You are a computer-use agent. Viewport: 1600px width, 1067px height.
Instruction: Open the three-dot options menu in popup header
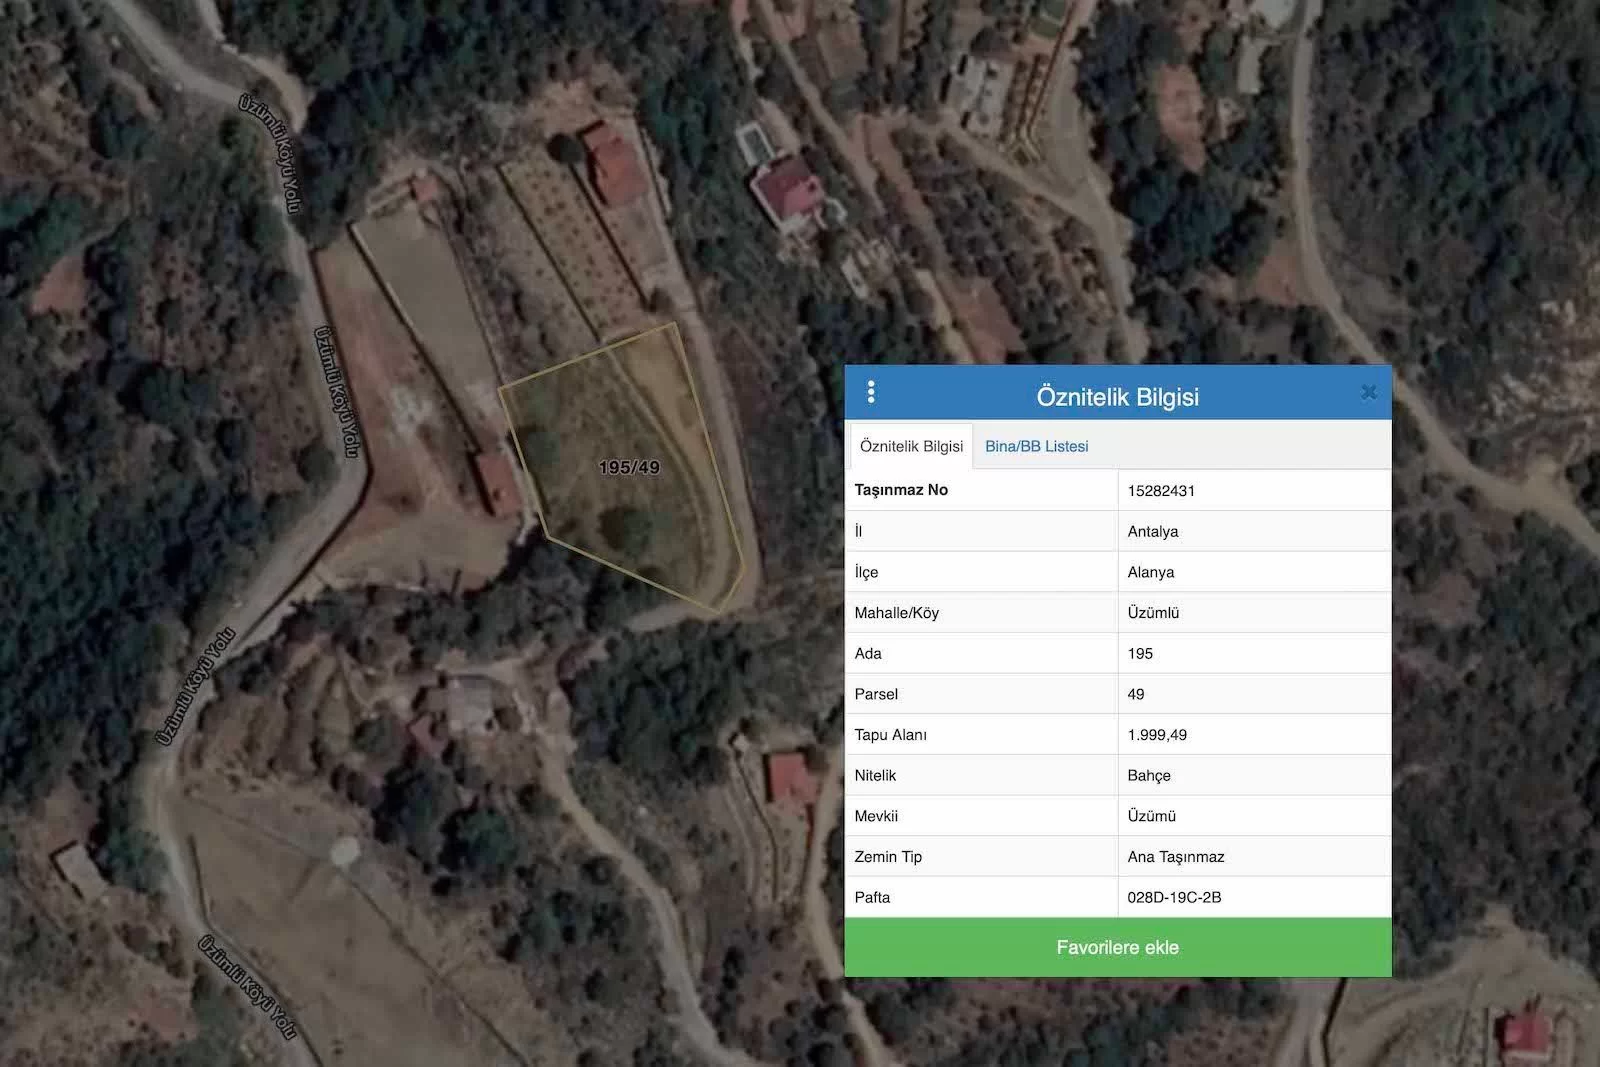pyautogui.click(x=871, y=392)
